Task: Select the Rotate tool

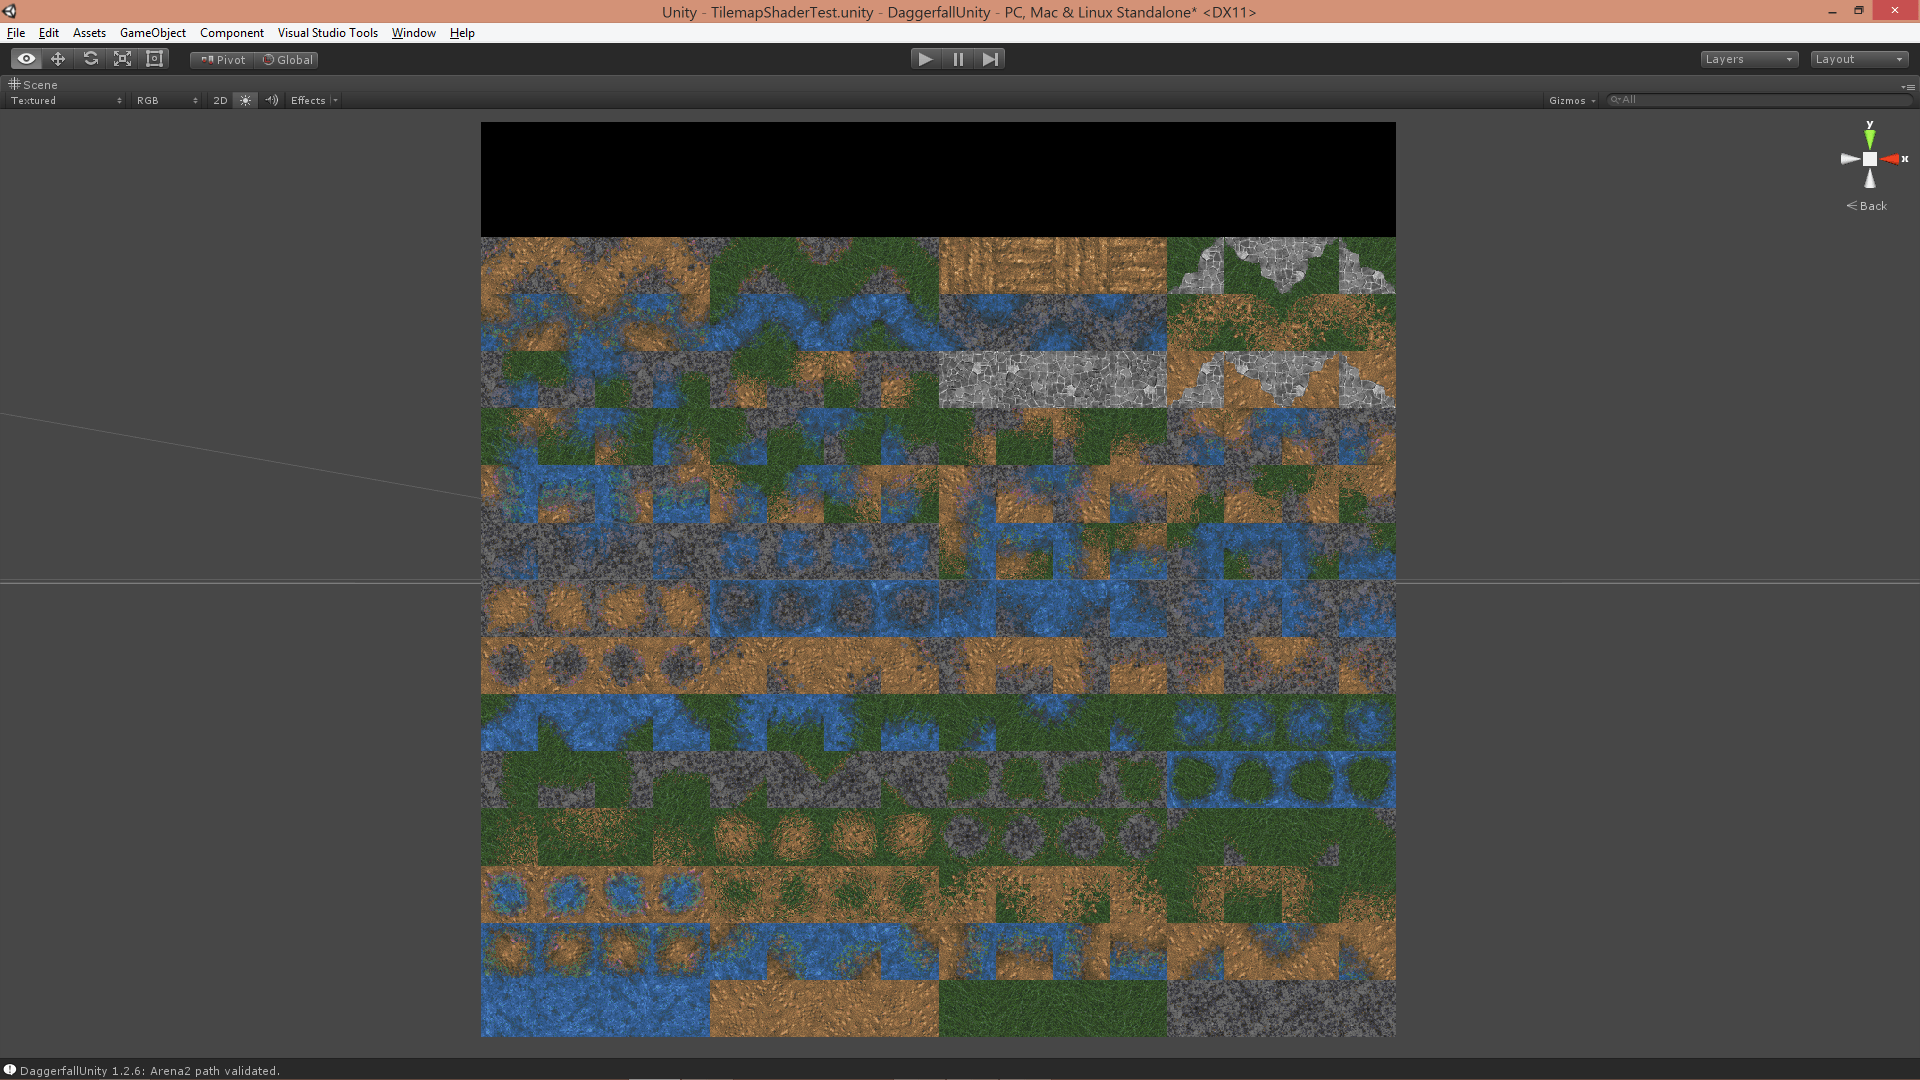Action: pyautogui.click(x=90, y=59)
